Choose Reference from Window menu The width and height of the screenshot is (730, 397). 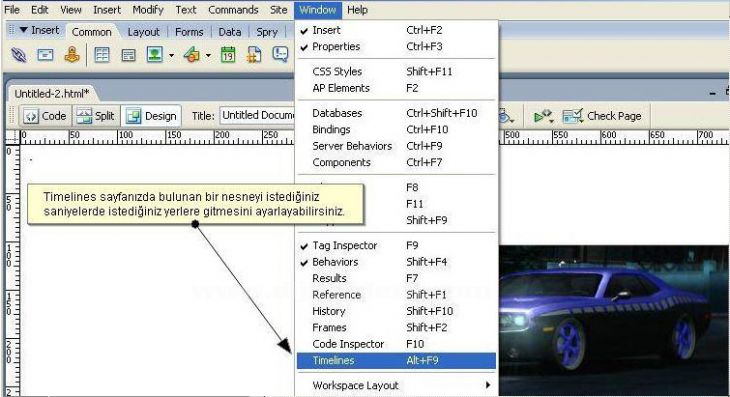coord(396,295)
